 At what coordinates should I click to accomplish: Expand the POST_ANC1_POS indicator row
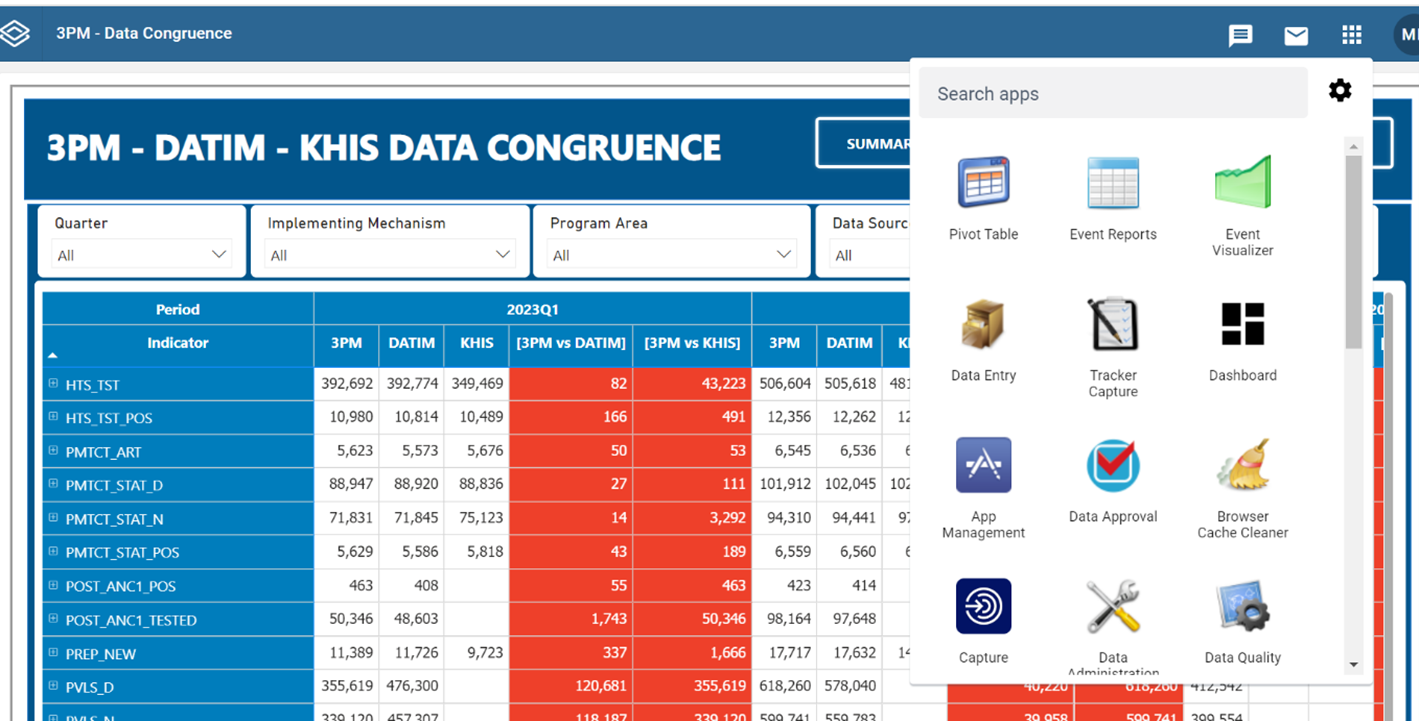click(x=53, y=585)
